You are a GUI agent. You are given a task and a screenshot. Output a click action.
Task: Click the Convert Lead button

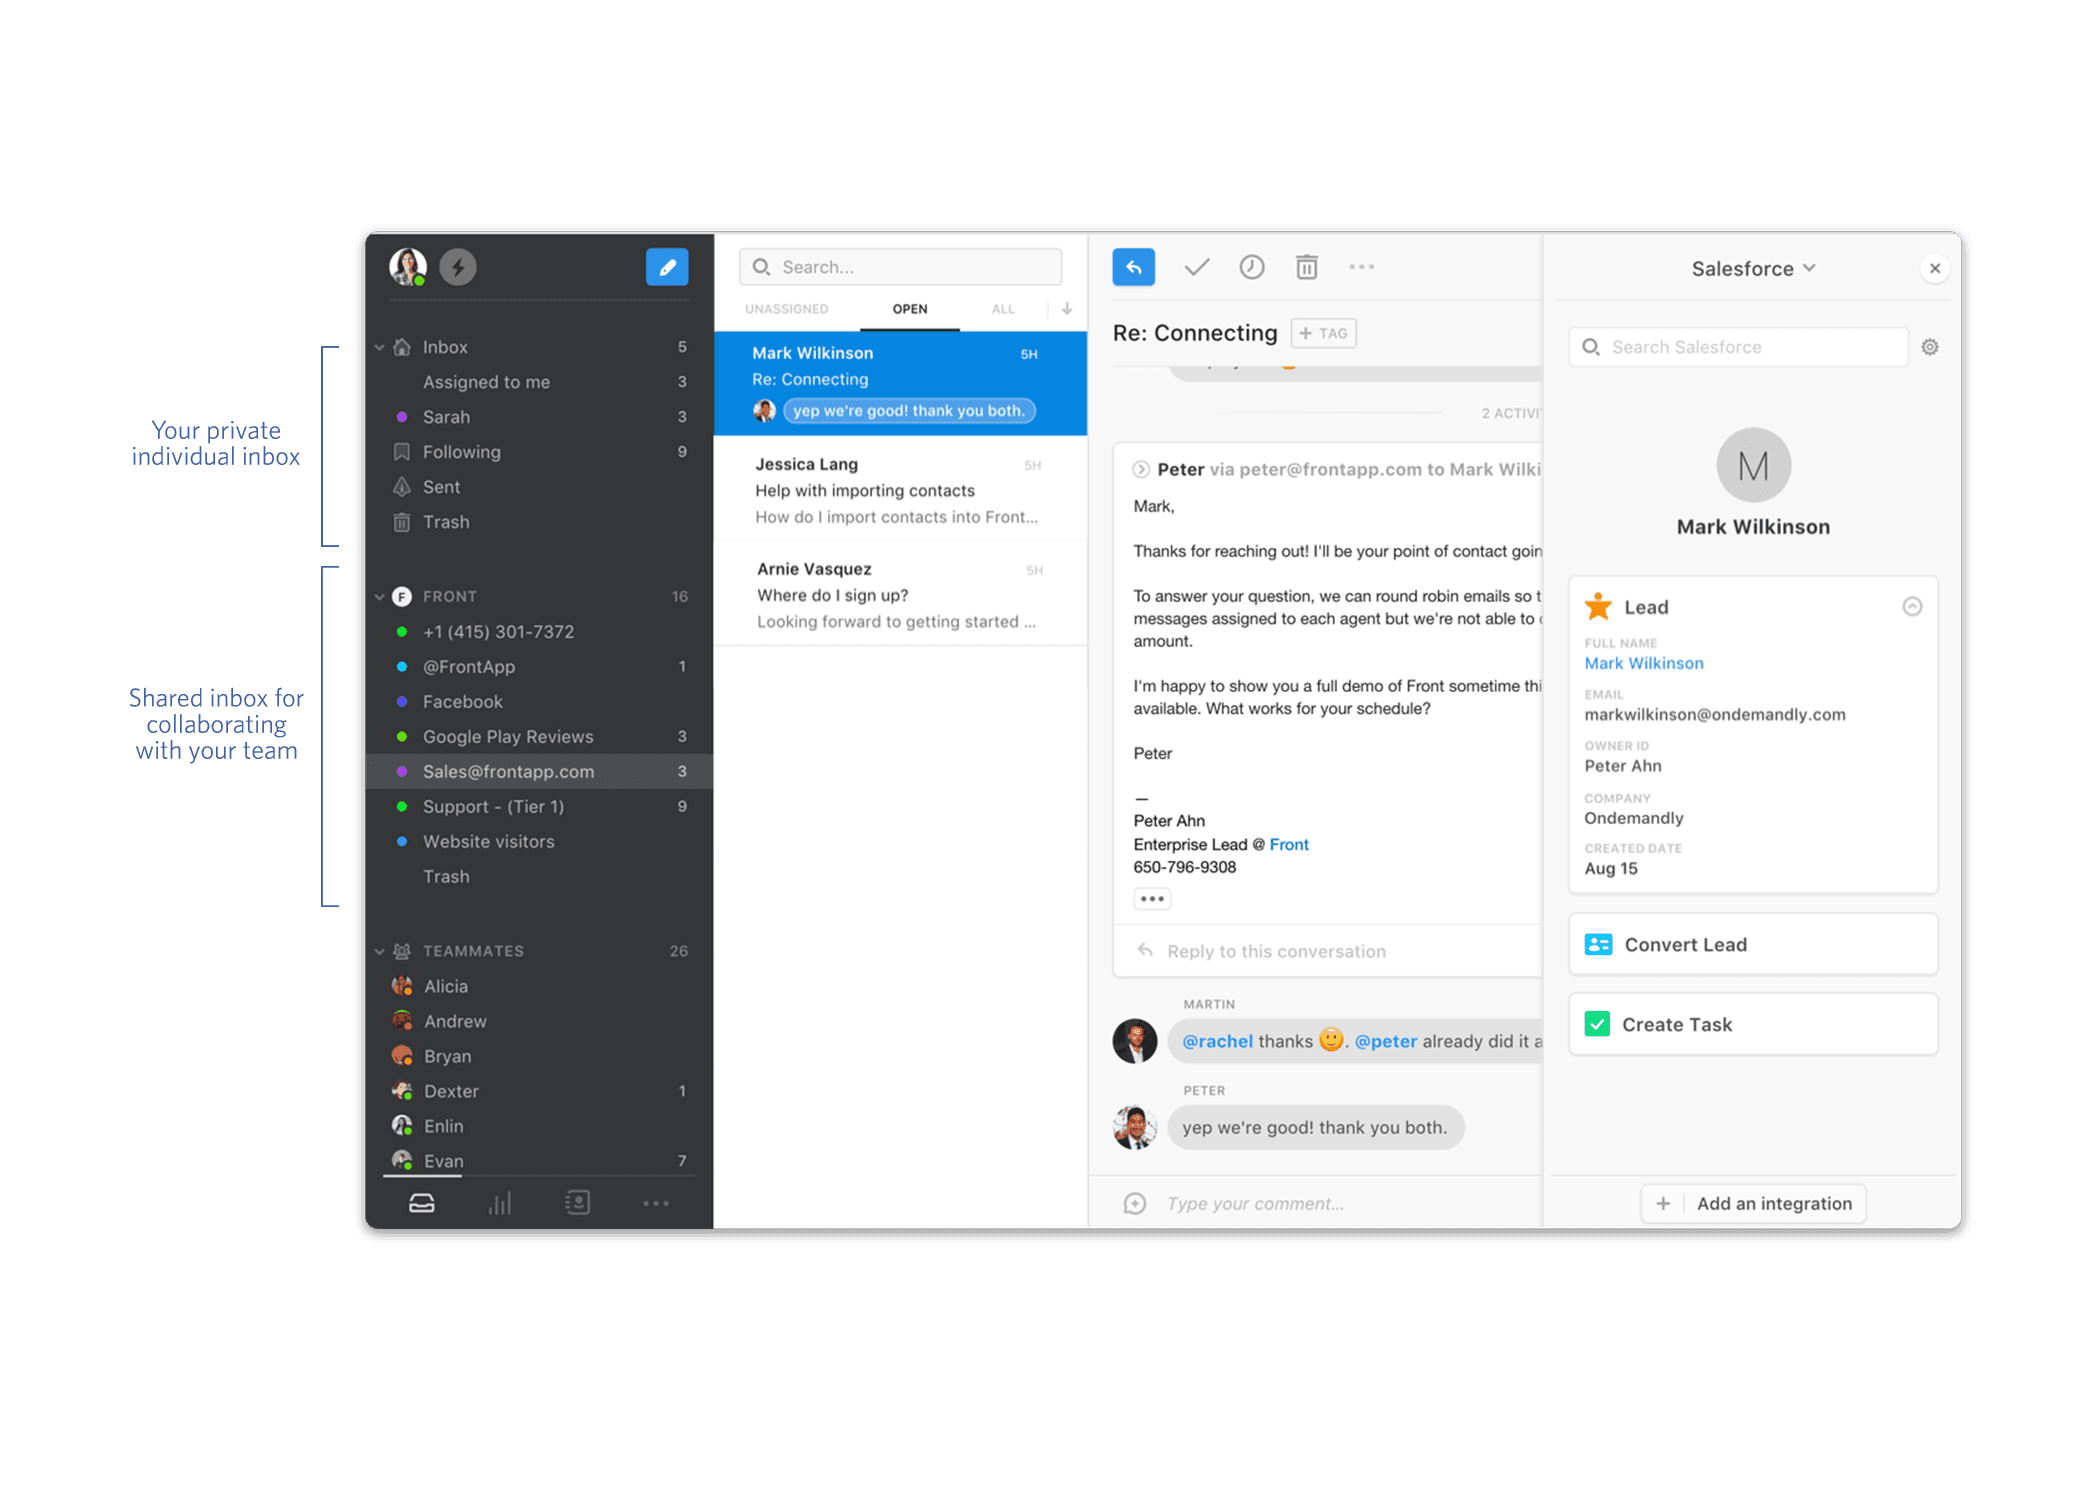1753,944
